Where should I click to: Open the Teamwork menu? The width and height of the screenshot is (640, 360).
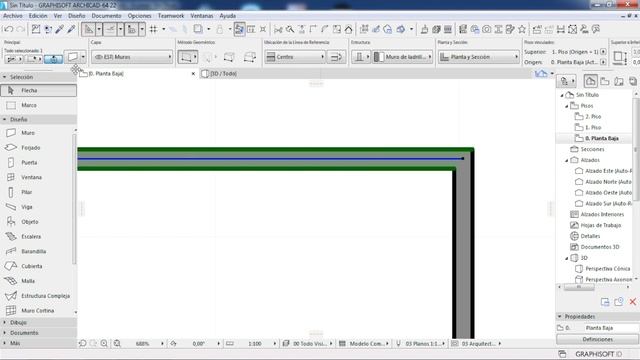[x=171, y=16]
